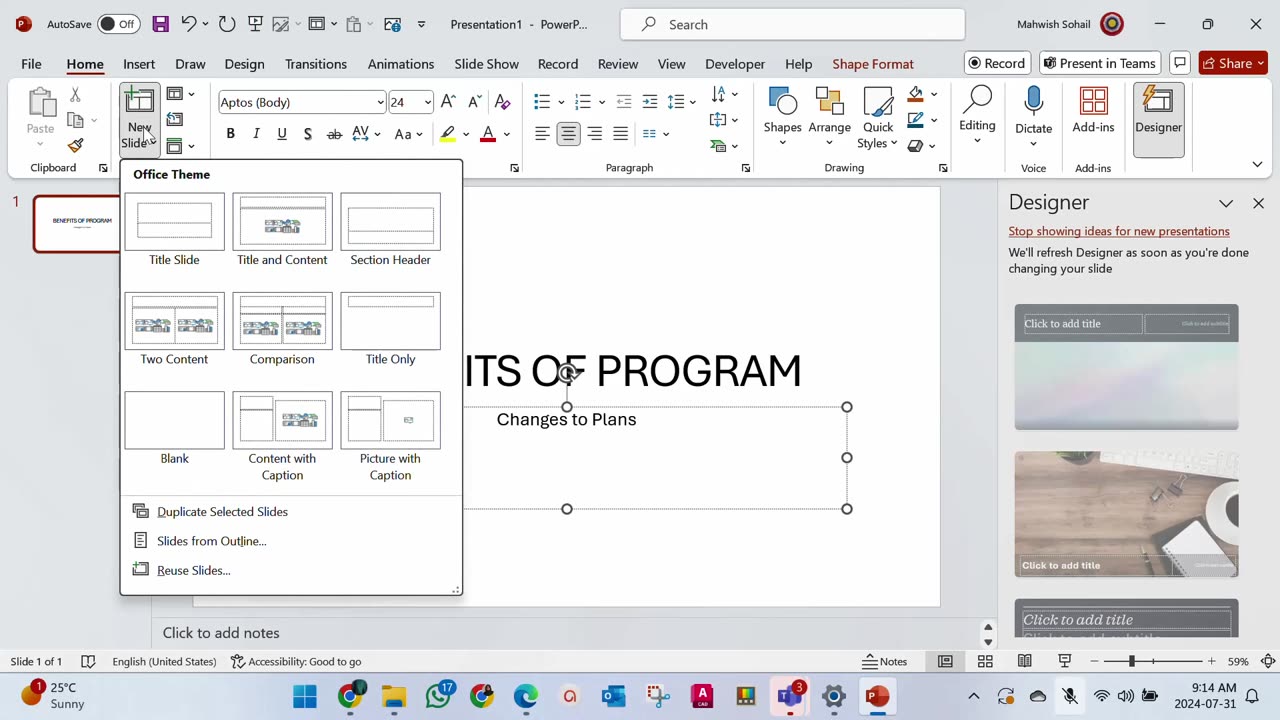Image resolution: width=1280 pixels, height=720 pixels.
Task: Open the File tab
Action: coord(31,64)
